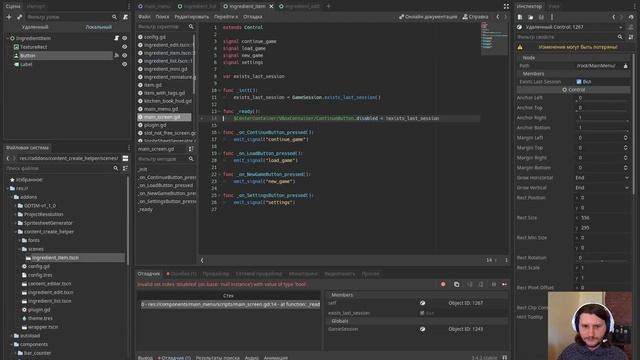Toggle Exists Last Session checkbox in Inspector
The height and width of the screenshot is (360, 640).
coord(579,82)
